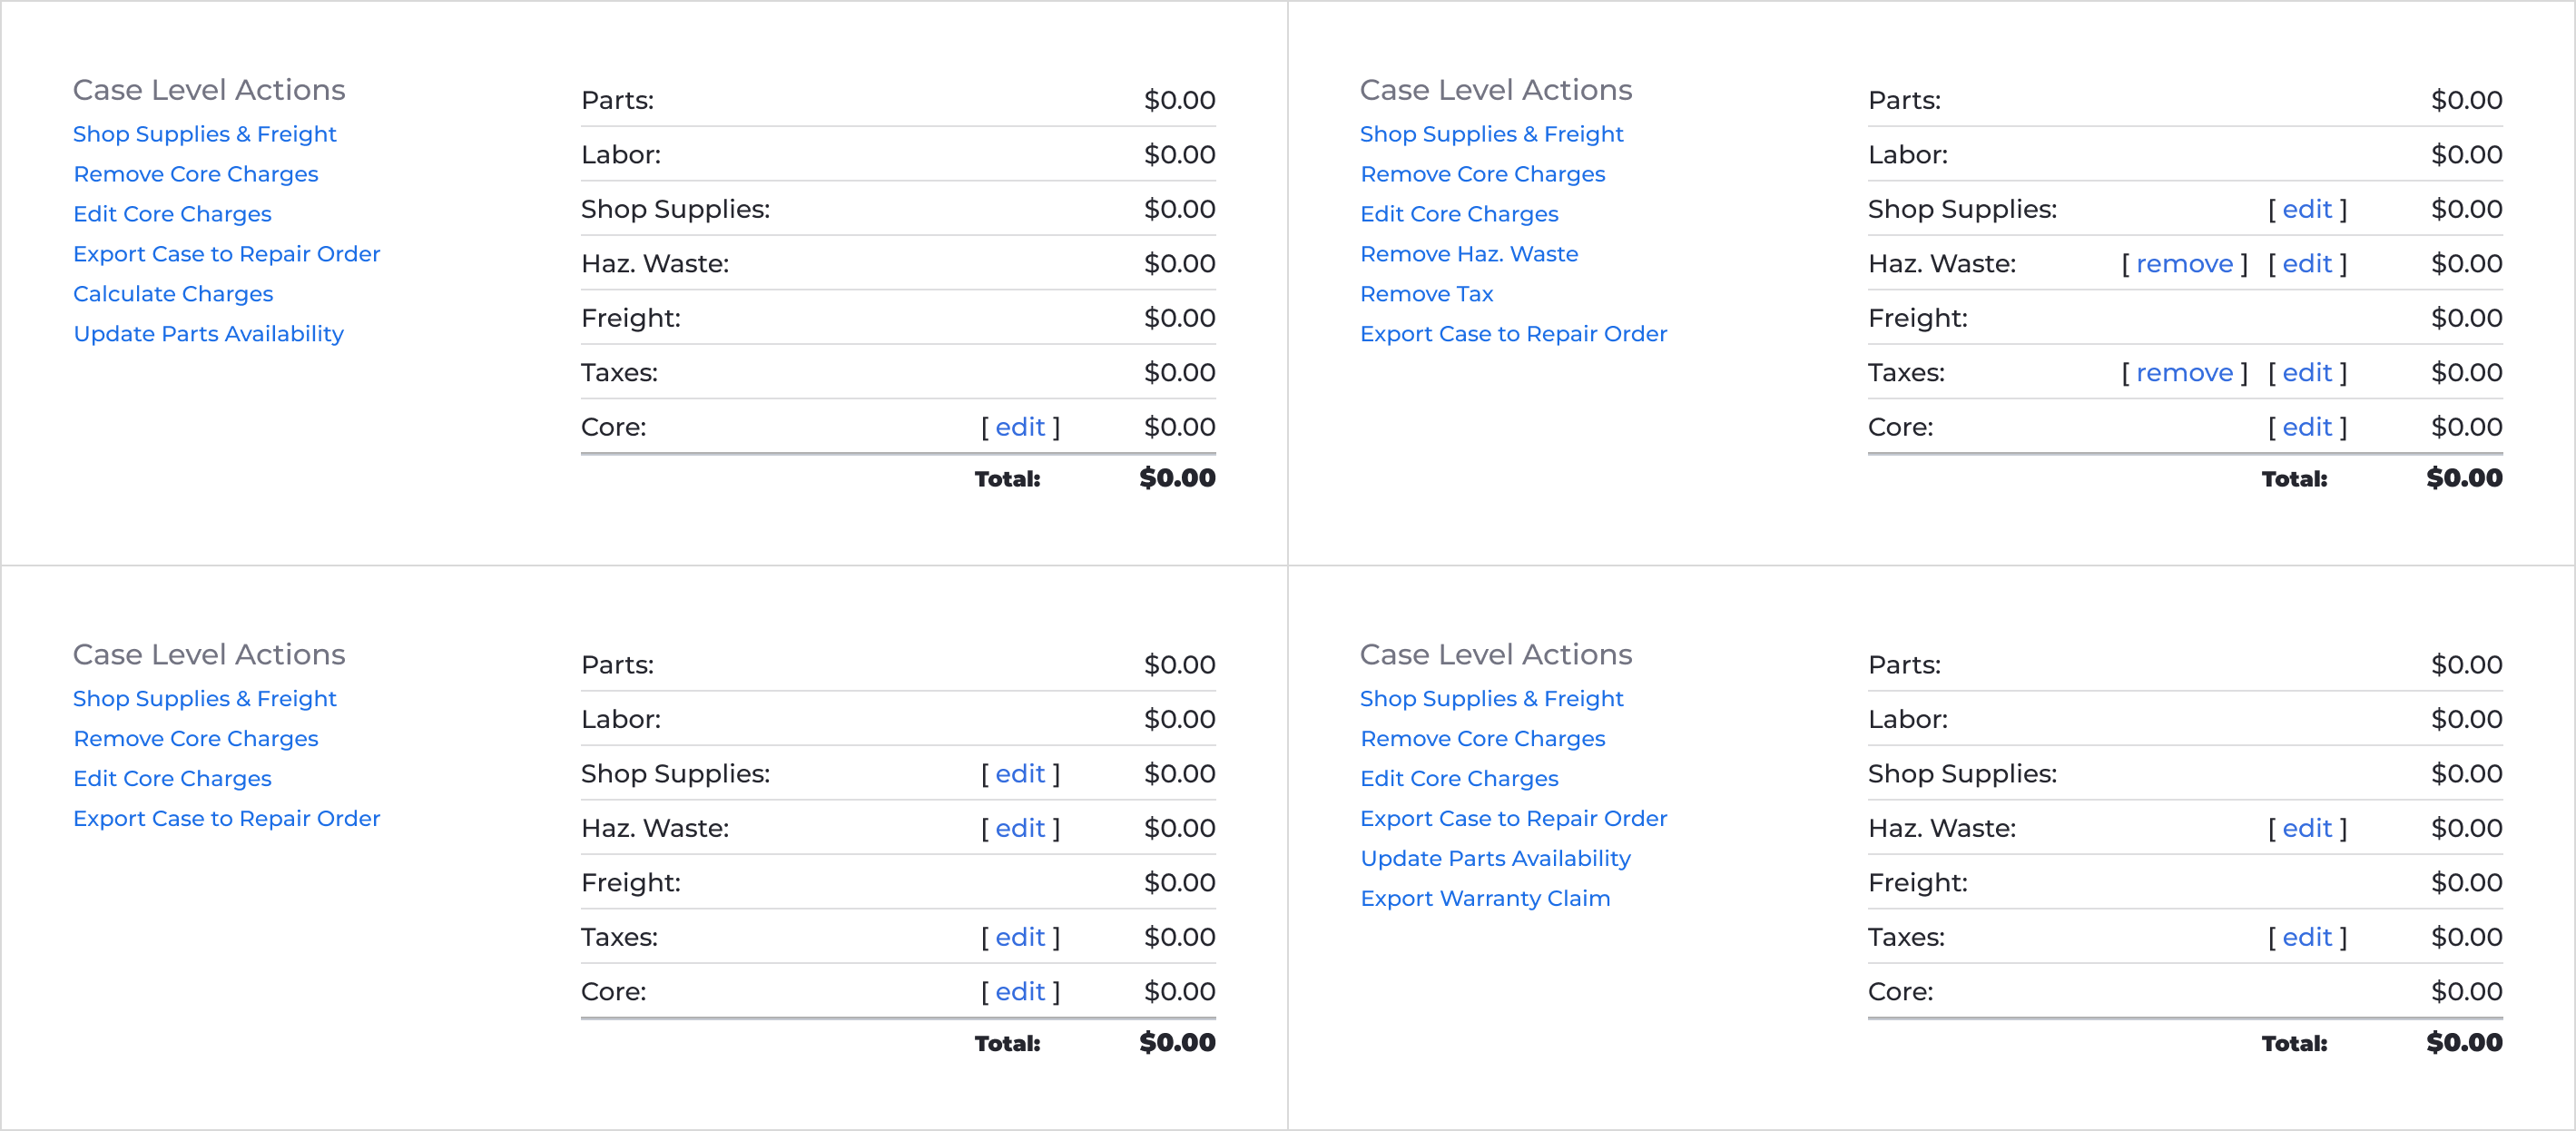Click Remove Core Charges in bottom-left panel
Screen dimensions: 2576x1131
(x=195, y=739)
